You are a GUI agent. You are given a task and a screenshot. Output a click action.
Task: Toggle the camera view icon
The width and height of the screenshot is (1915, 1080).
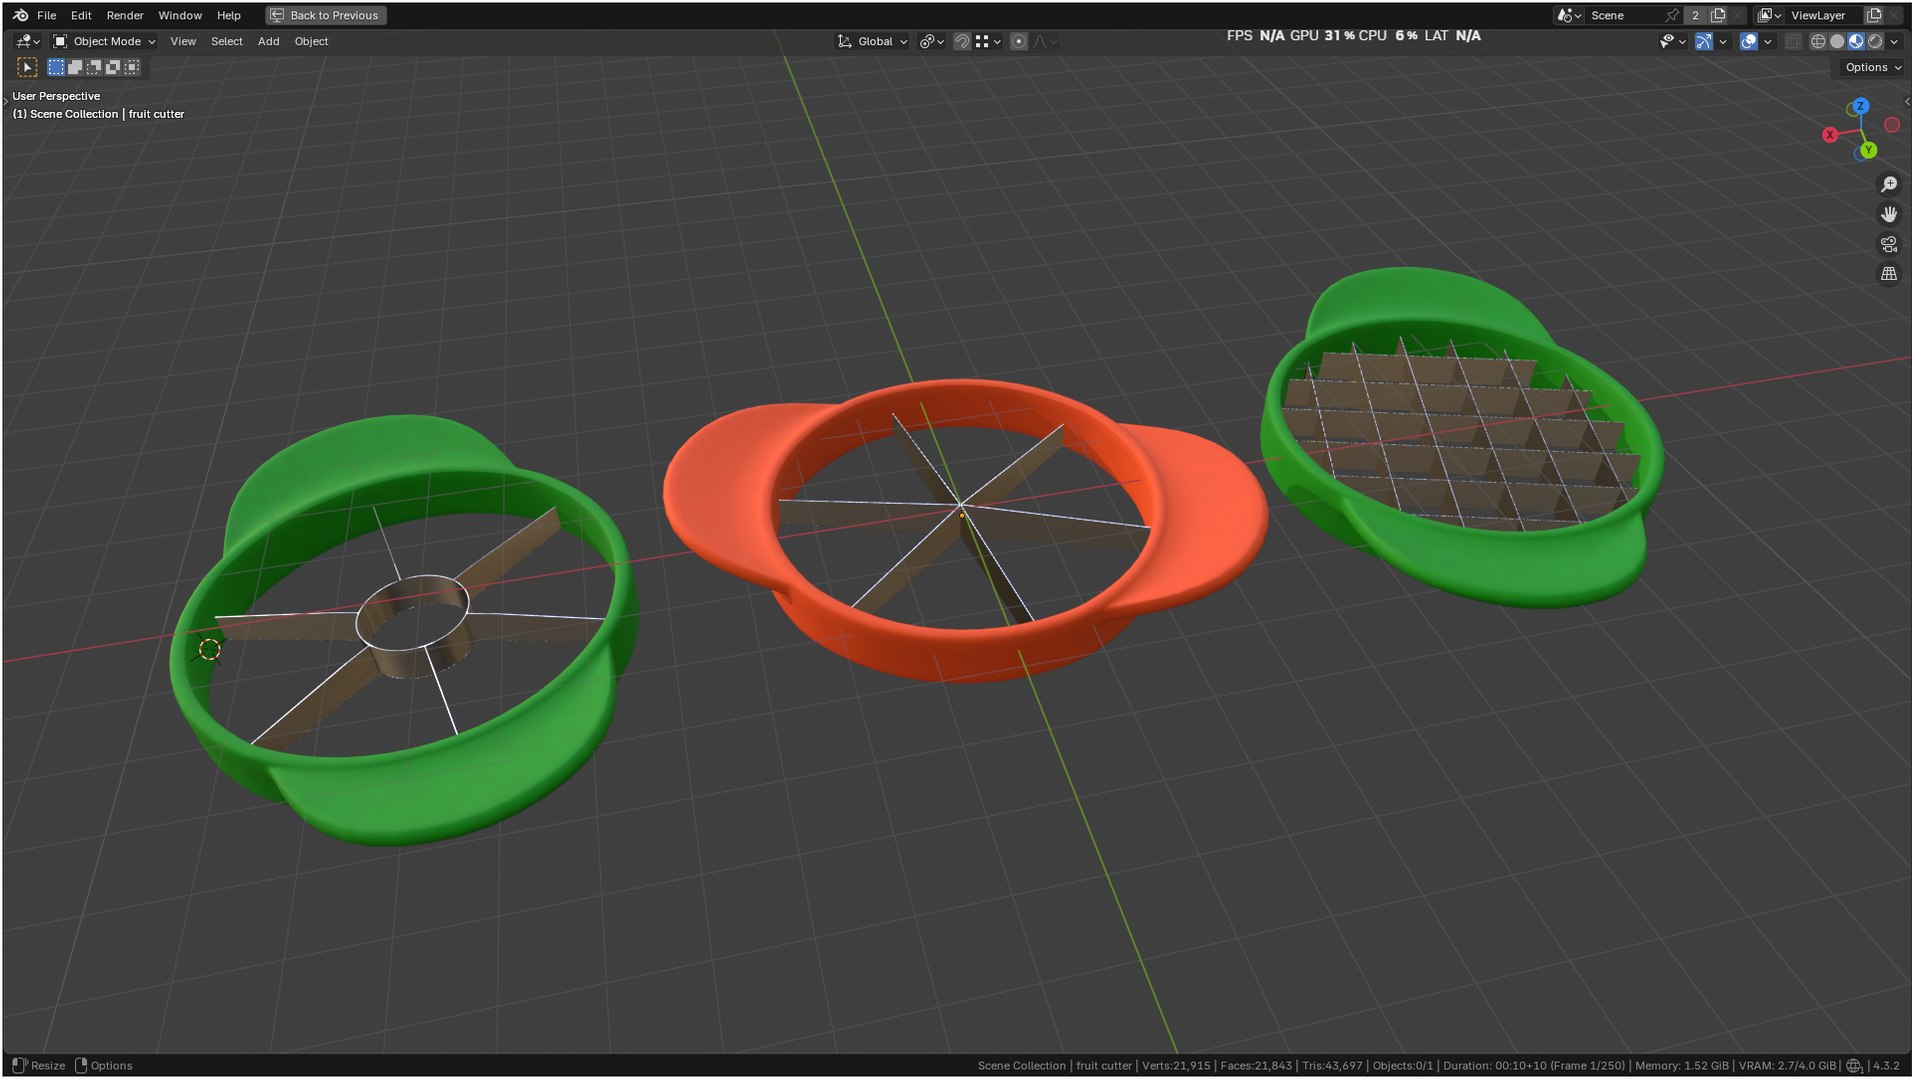click(x=1889, y=244)
